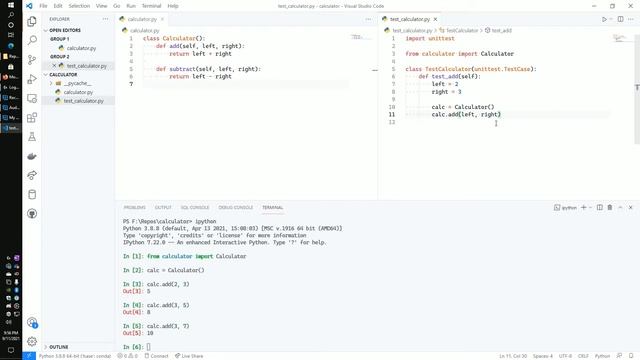This screenshot has height=360, width=640.
Task: Open the GitHub view in activity bar
Action: pyautogui.click(x=32, y=213)
